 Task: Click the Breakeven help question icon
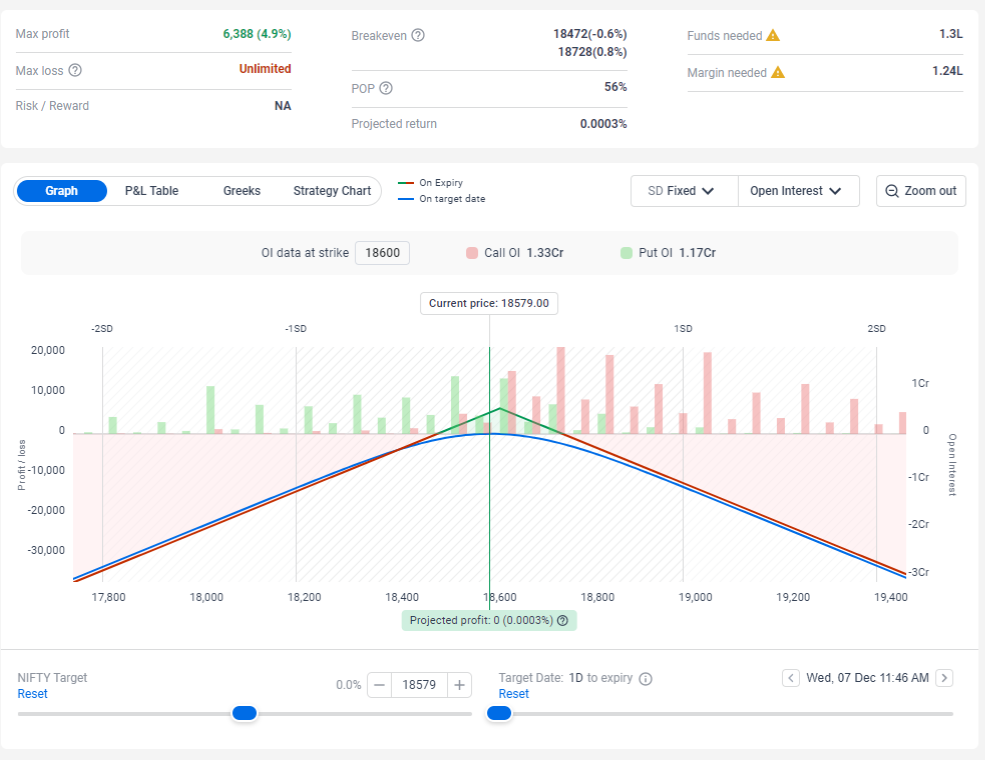click(x=418, y=35)
